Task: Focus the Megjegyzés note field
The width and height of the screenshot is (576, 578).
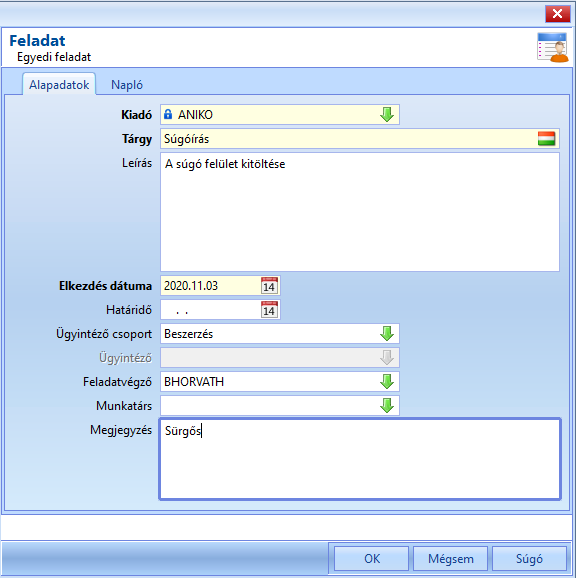Action: (360, 459)
